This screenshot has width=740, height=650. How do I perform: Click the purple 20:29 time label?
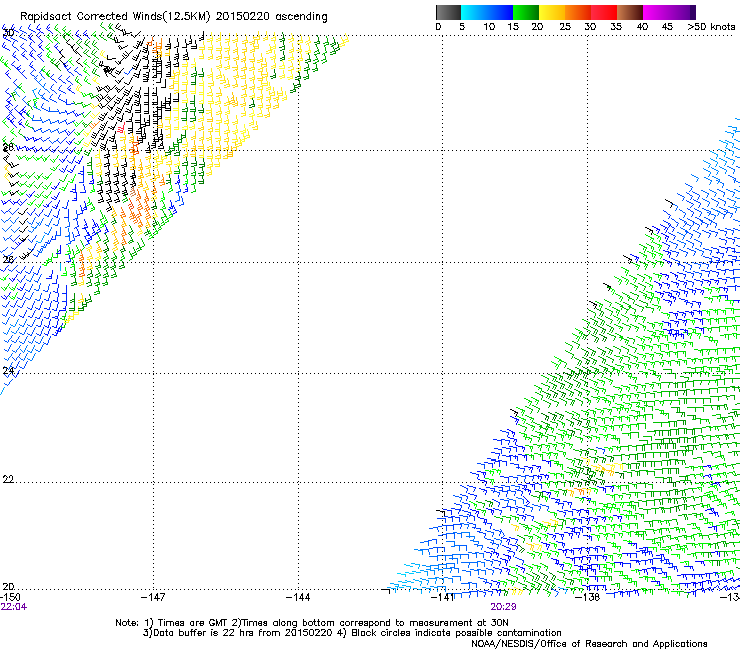click(x=503, y=607)
